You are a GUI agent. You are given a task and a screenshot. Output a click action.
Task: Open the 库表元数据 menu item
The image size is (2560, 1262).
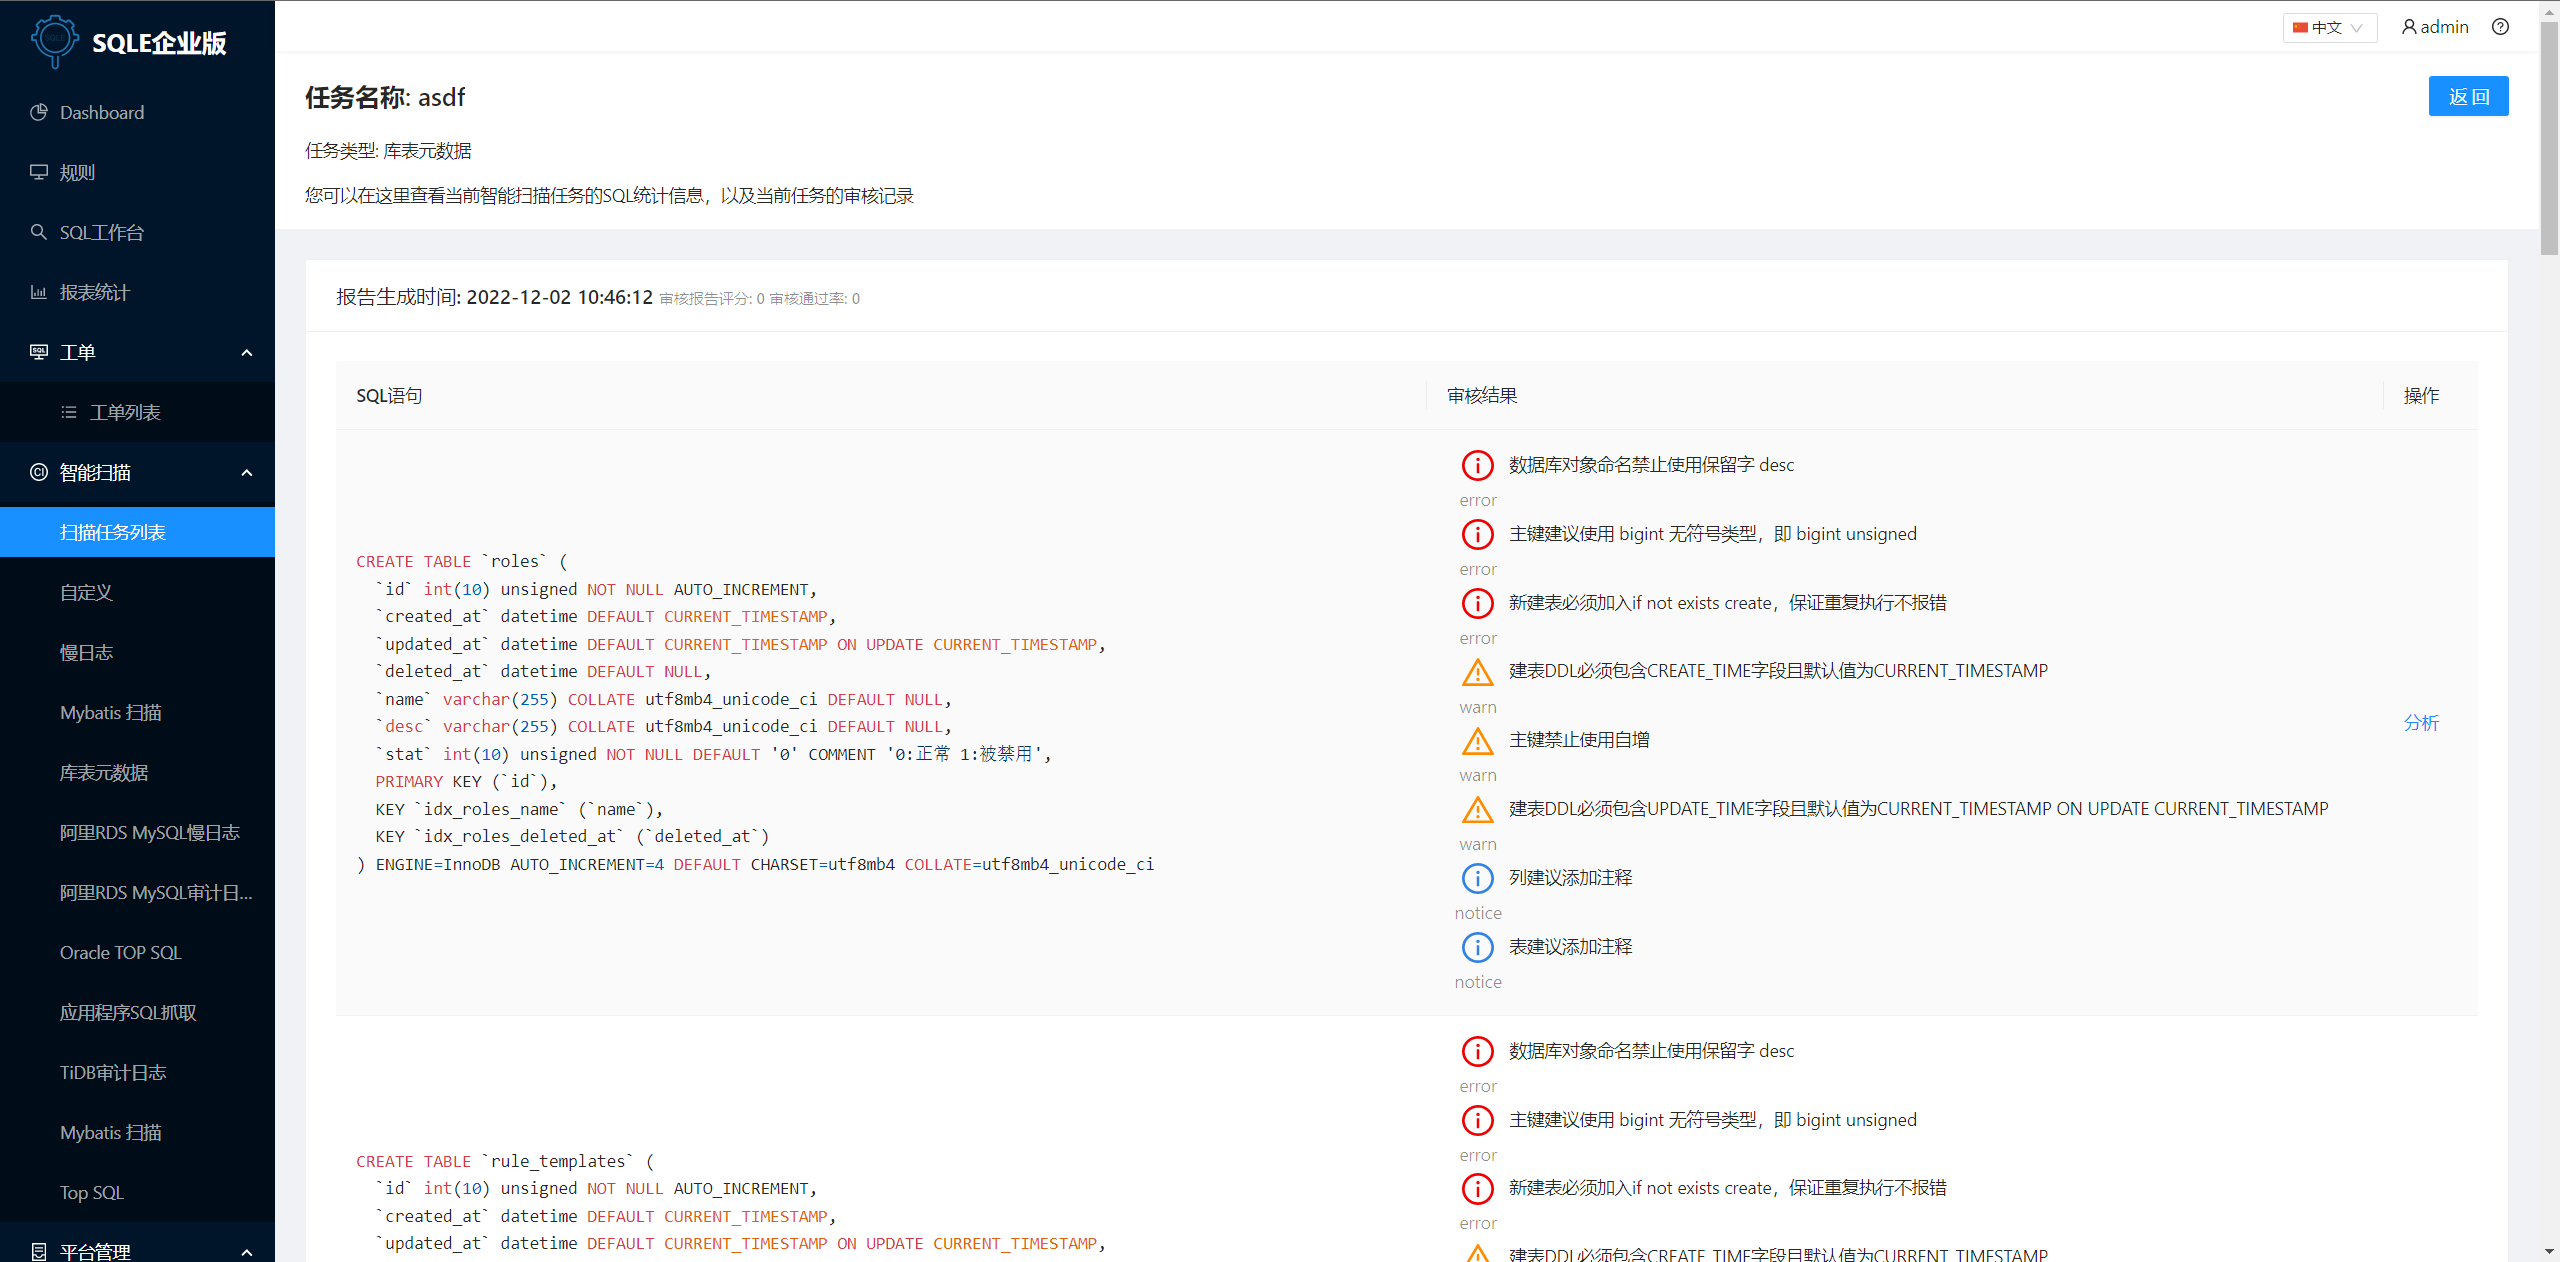pyautogui.click(x=137, y=772)
